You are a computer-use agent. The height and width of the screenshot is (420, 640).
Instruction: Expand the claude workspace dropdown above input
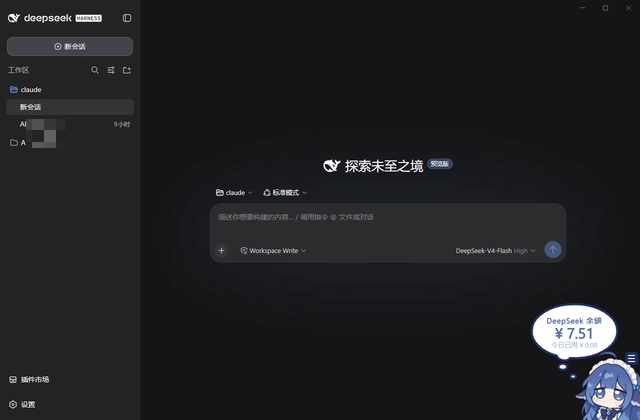tap(234, 193)
